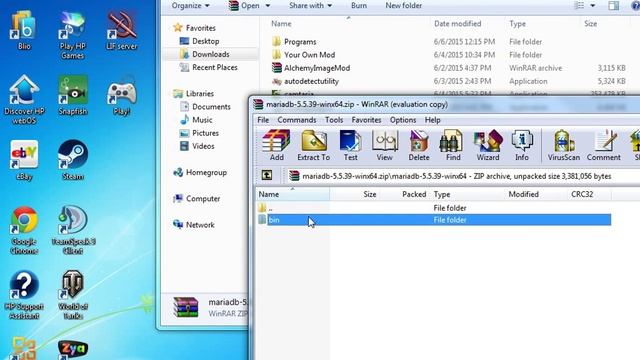Screen dimensions: 640x360
Task: Open the WinRAR Wizard
Action: 488,146
